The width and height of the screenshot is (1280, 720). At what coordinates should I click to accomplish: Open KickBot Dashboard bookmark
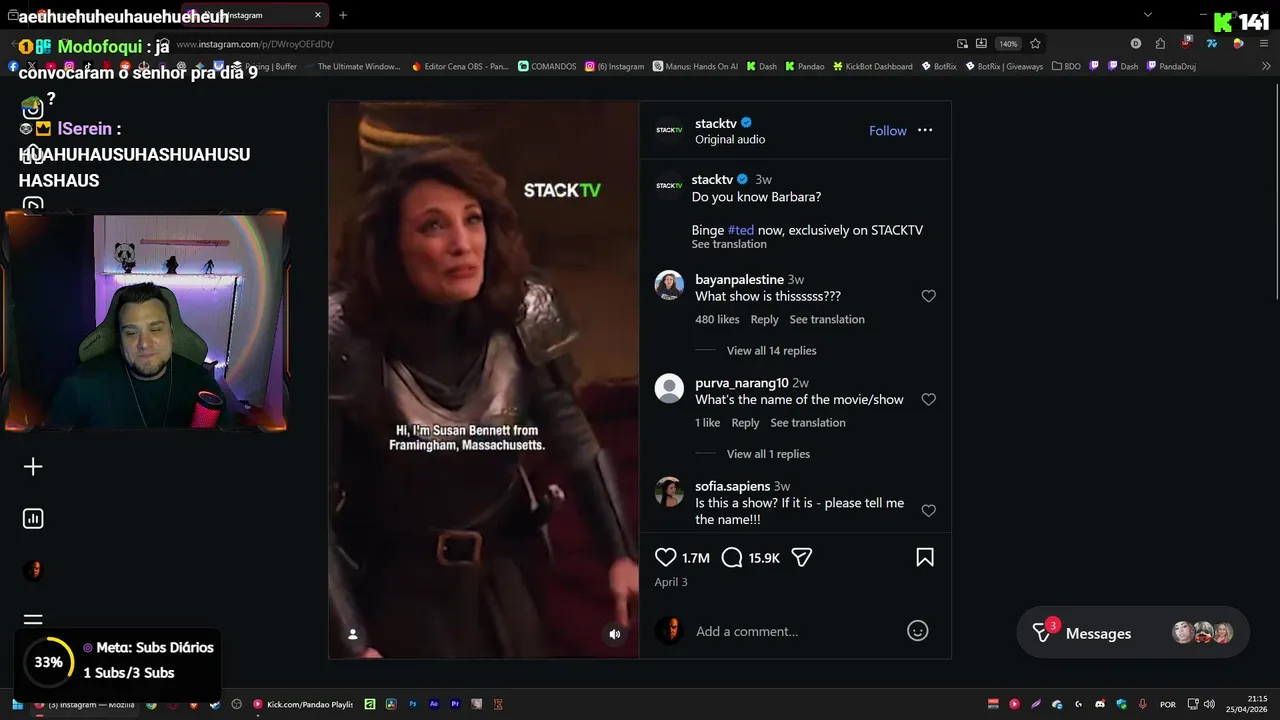(x=872, y=66)
